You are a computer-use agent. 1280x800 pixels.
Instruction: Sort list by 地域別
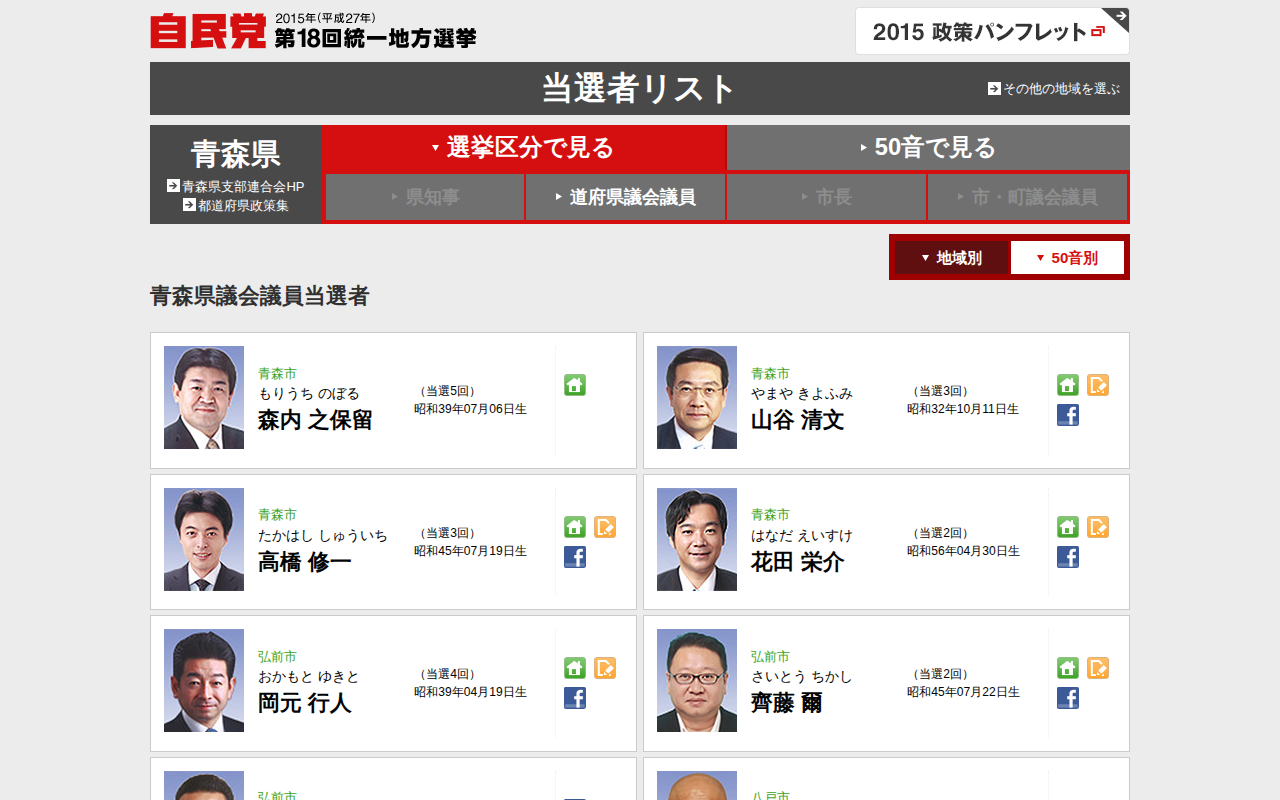pyautogui.click(x=951, y=258)
